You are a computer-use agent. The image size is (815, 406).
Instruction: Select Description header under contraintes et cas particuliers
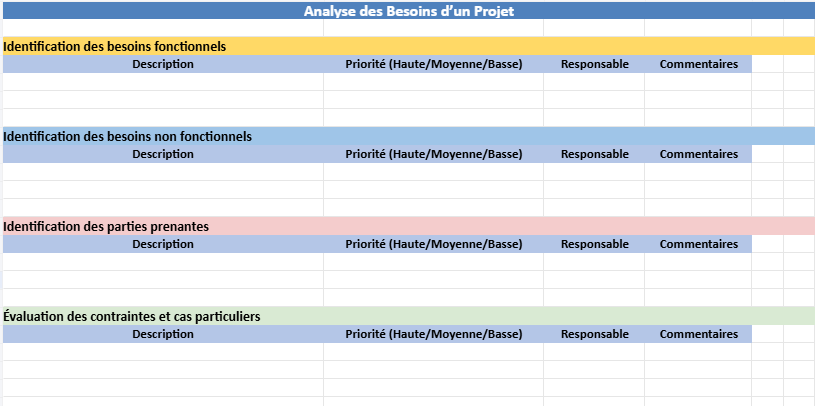tap(163, 334)
